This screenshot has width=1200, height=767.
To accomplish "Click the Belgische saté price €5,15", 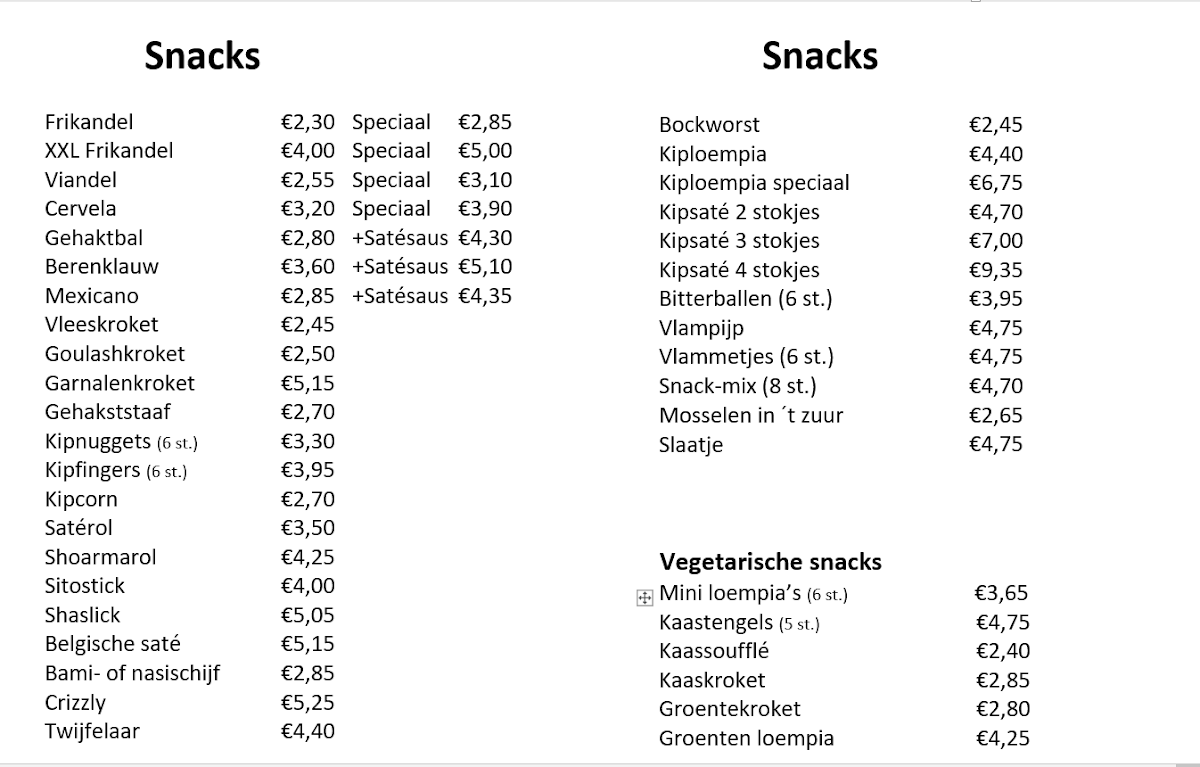I will 308,644.
